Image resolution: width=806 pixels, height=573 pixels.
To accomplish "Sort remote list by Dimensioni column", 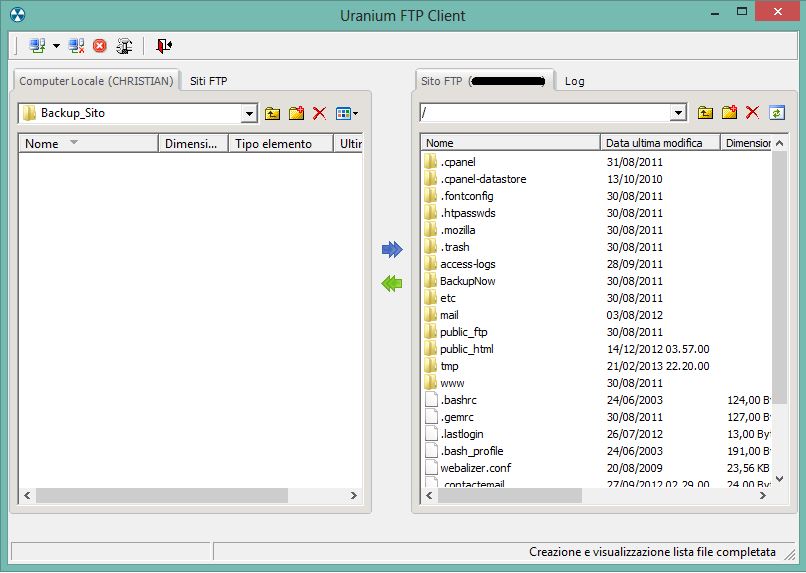I will [x=746, y=142].
